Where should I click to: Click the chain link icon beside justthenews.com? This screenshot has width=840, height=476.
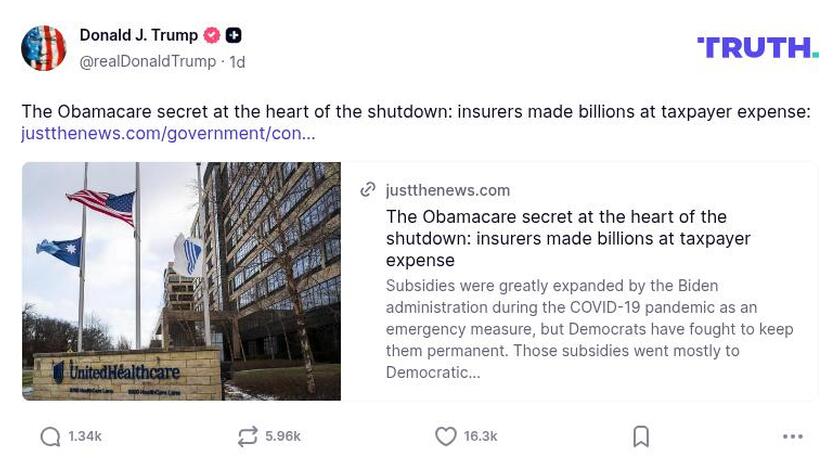pyautogui.click(x=368, y=190)
